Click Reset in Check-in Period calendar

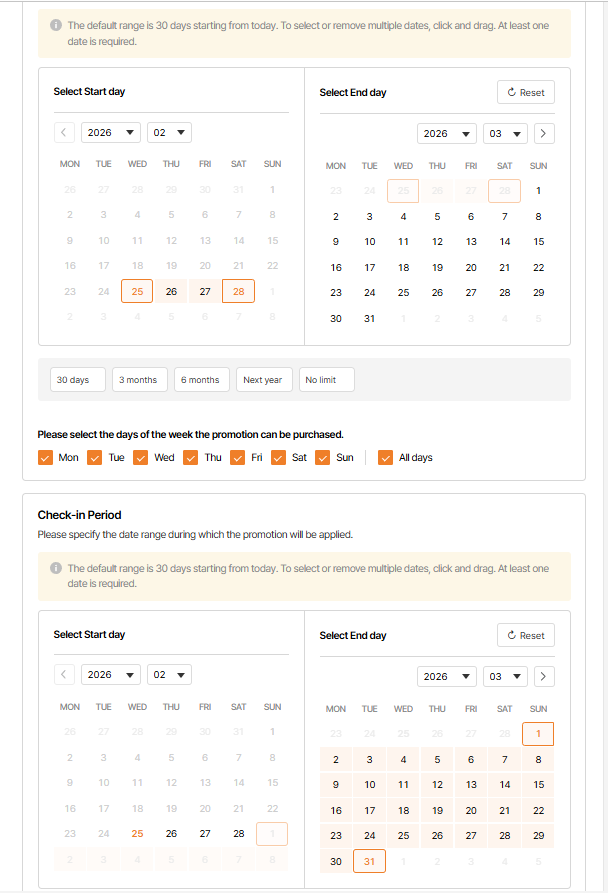pyautogui.click(x=525, y=635)
